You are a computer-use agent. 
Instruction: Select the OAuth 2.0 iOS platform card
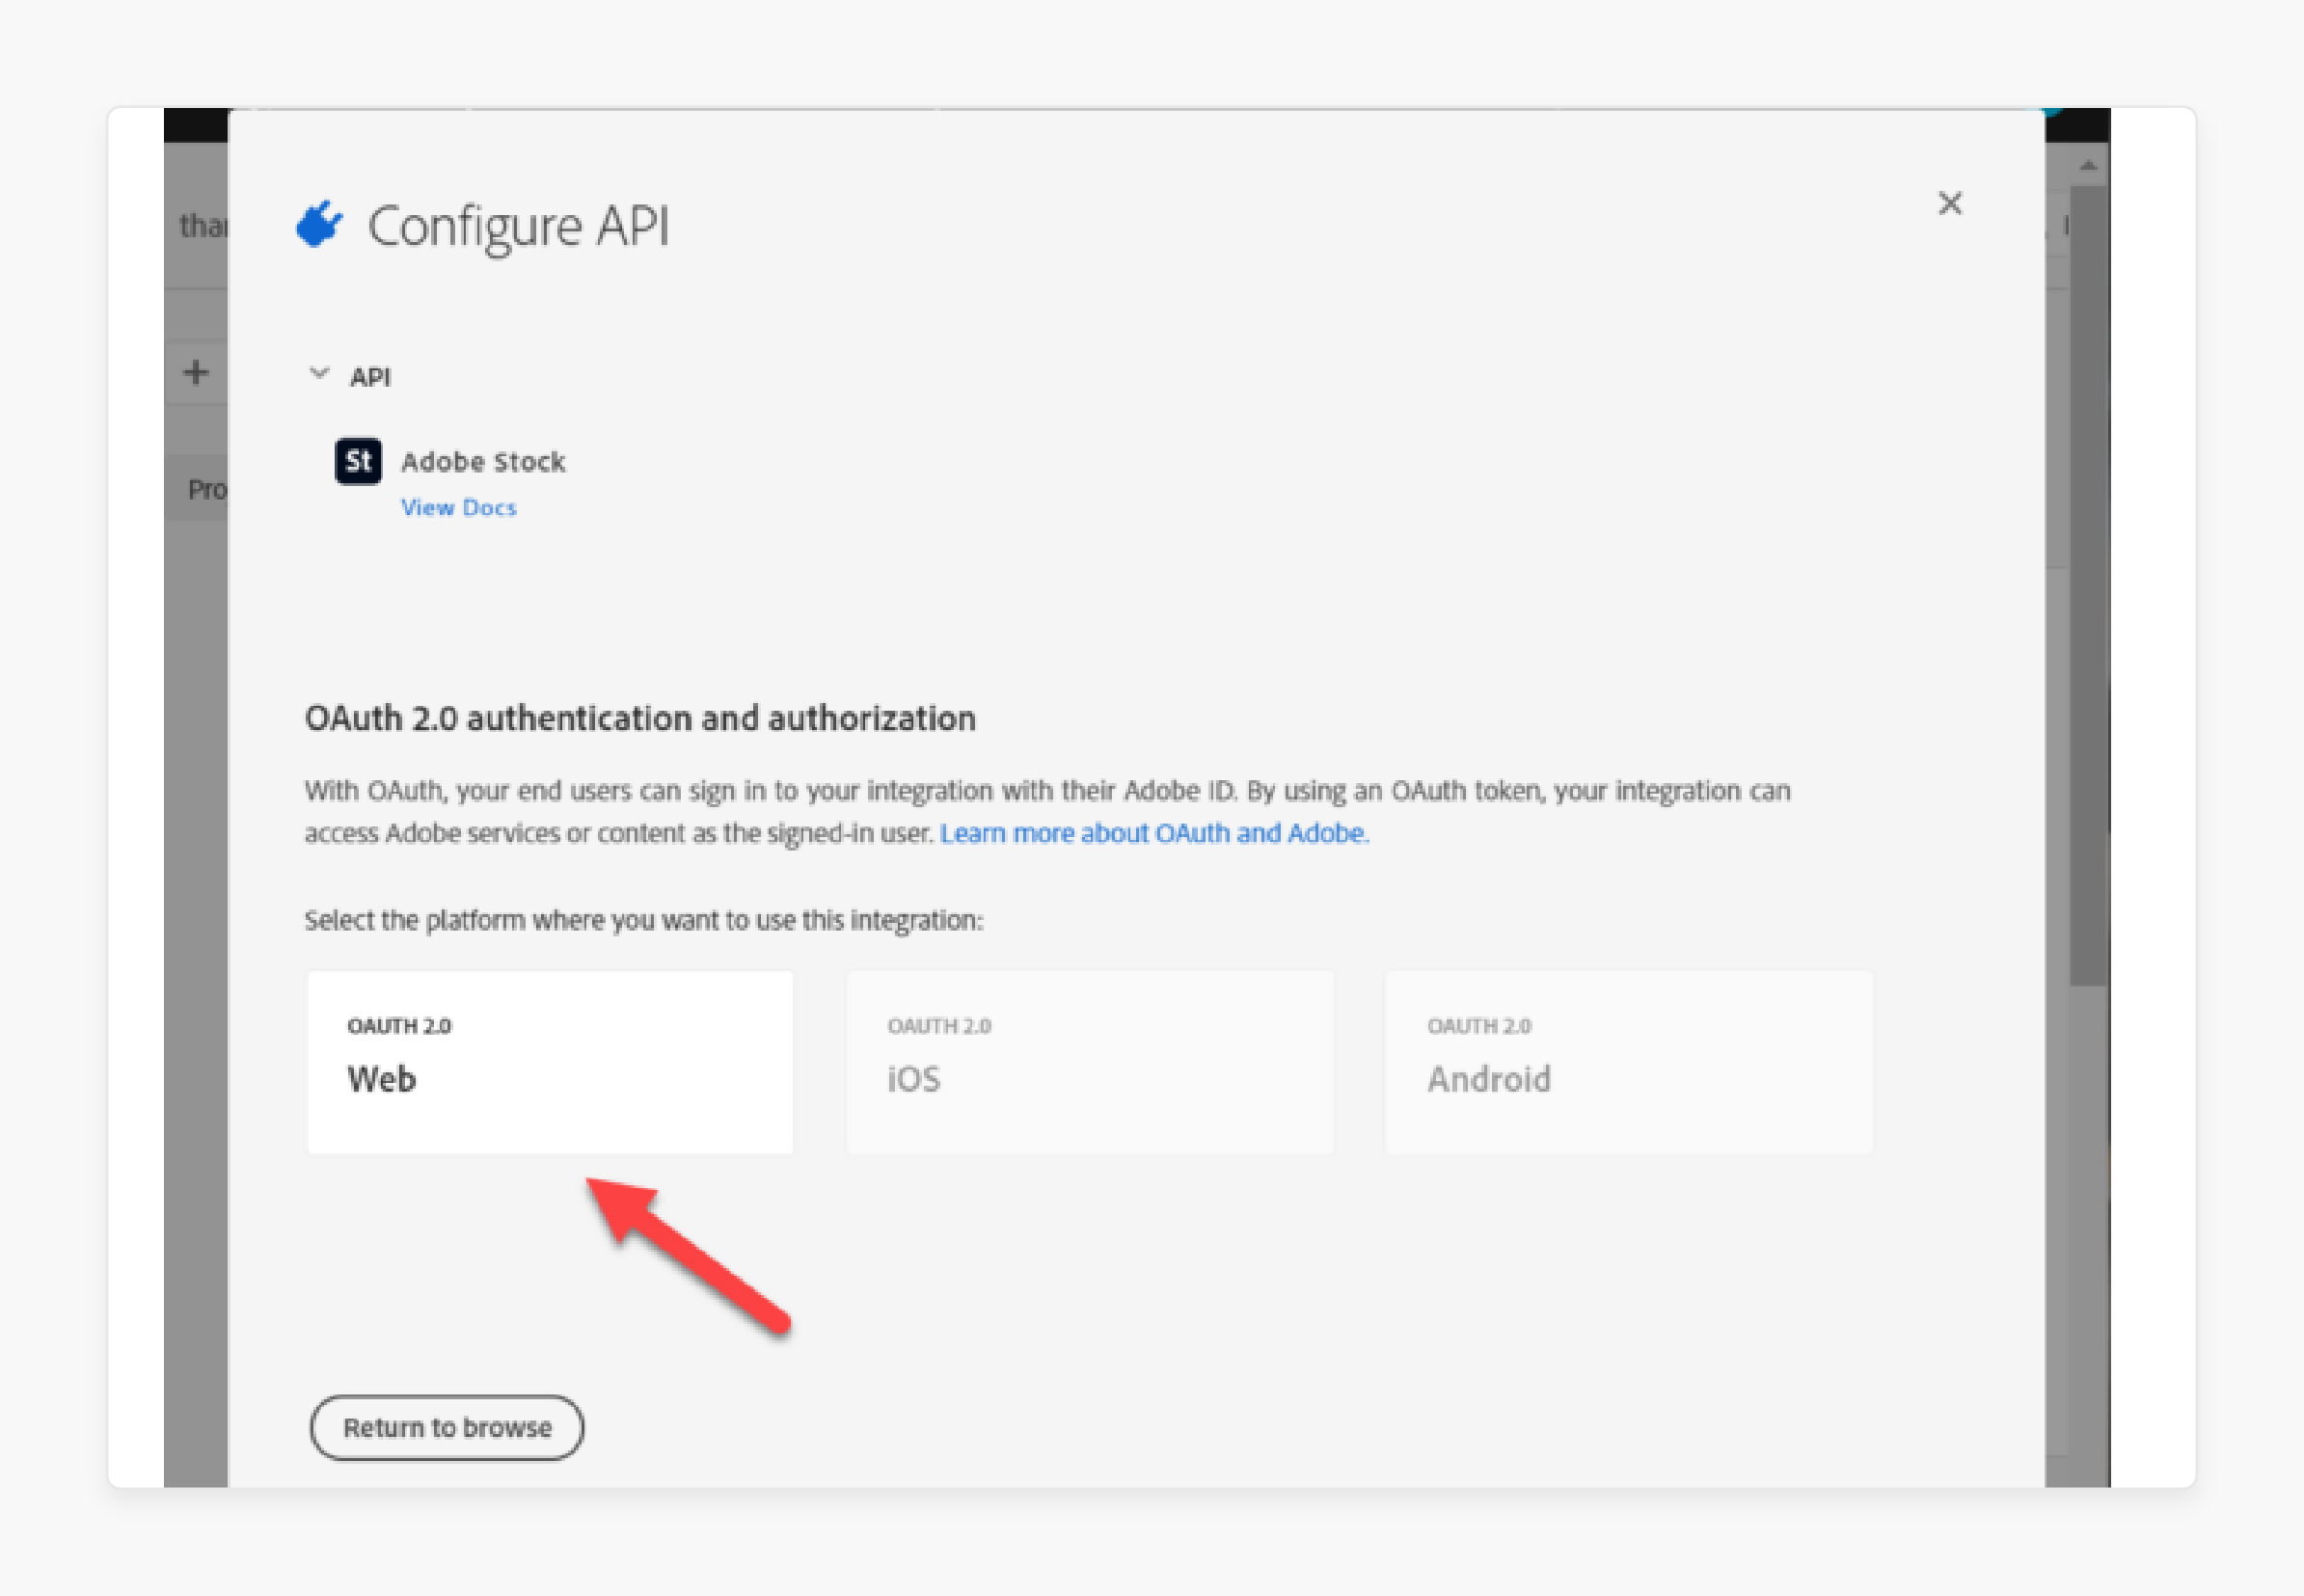tap(1090, 1062)
